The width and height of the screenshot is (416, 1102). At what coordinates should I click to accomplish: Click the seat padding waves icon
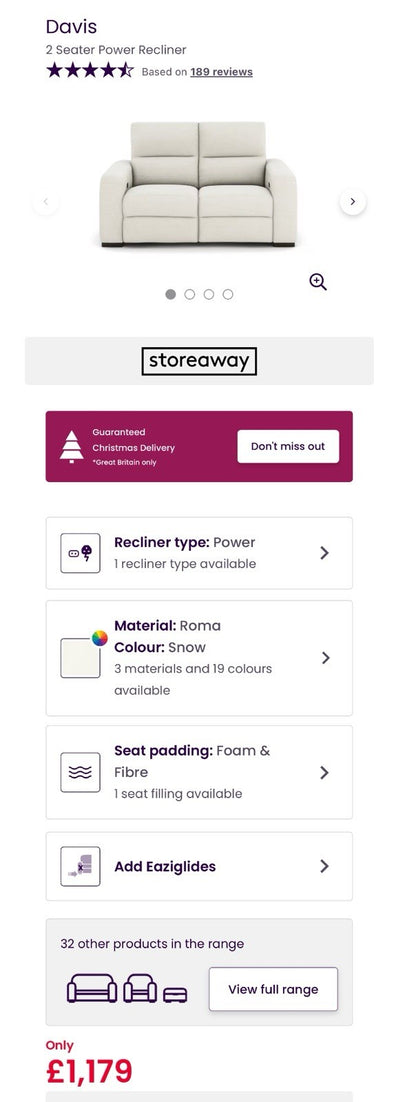pyautogui.click(x=80, y=772)
